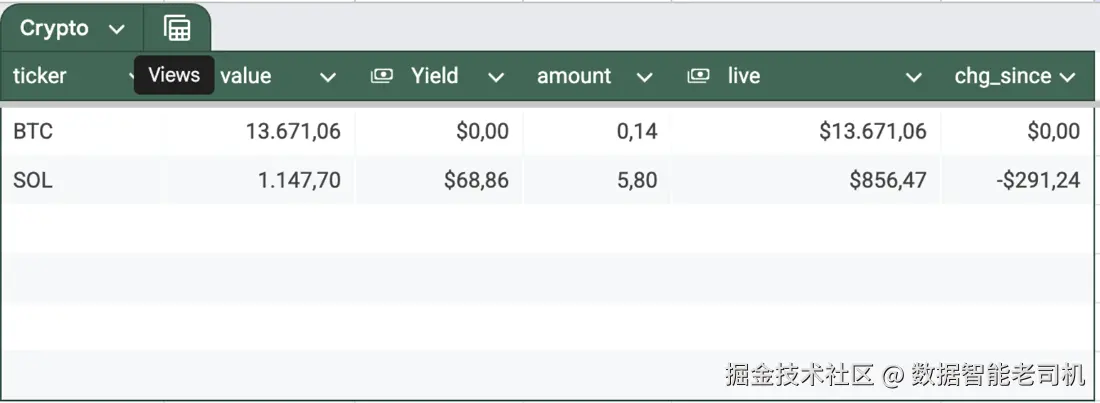Open the table Views icon
The height and width of the screenshot is (403, 1100).
pos(177,29)
